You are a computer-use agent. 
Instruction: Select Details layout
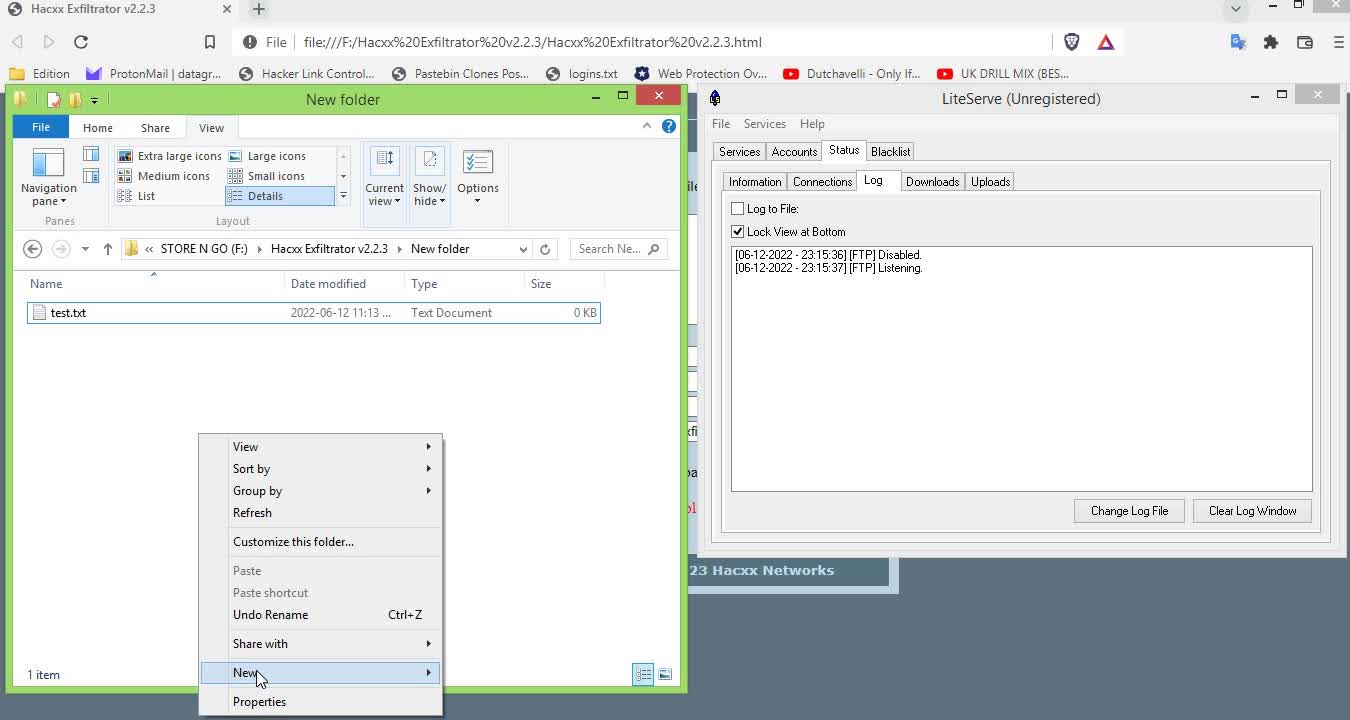pyautogui.click(x=279, y=196)
